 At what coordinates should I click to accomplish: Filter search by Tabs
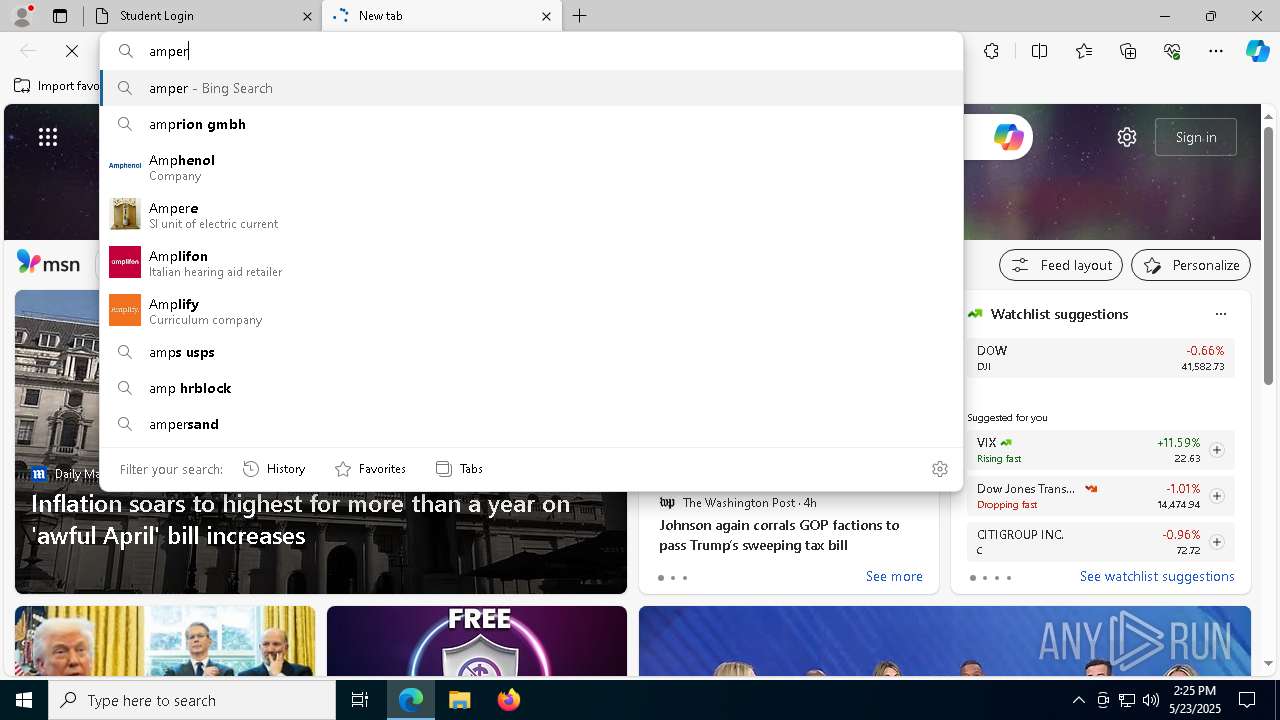point(459,468)
